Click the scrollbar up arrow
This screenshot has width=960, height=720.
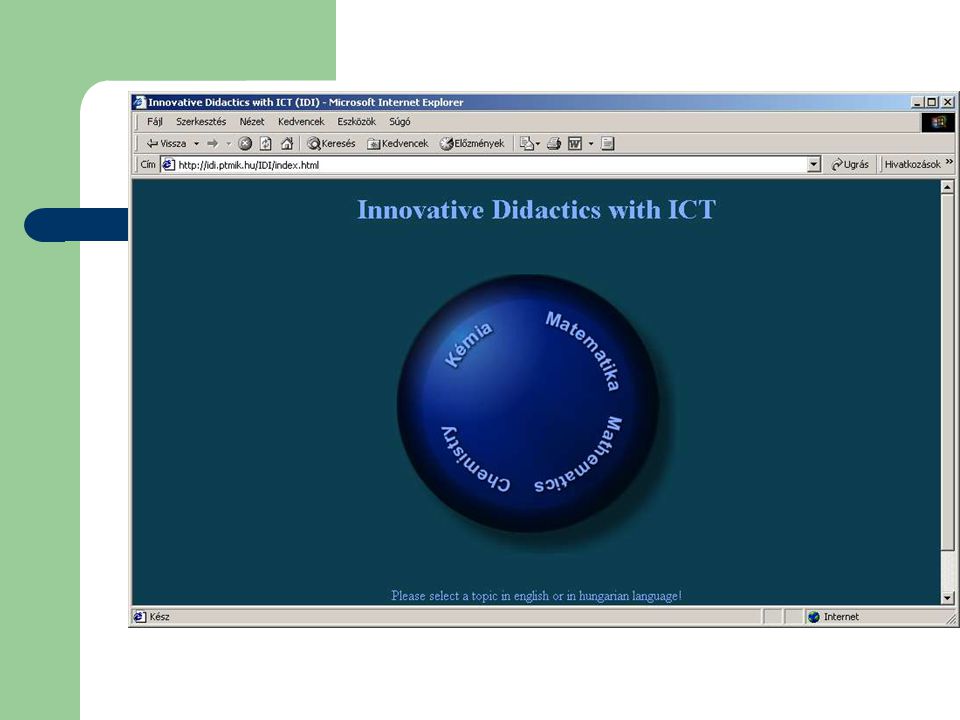947,187
